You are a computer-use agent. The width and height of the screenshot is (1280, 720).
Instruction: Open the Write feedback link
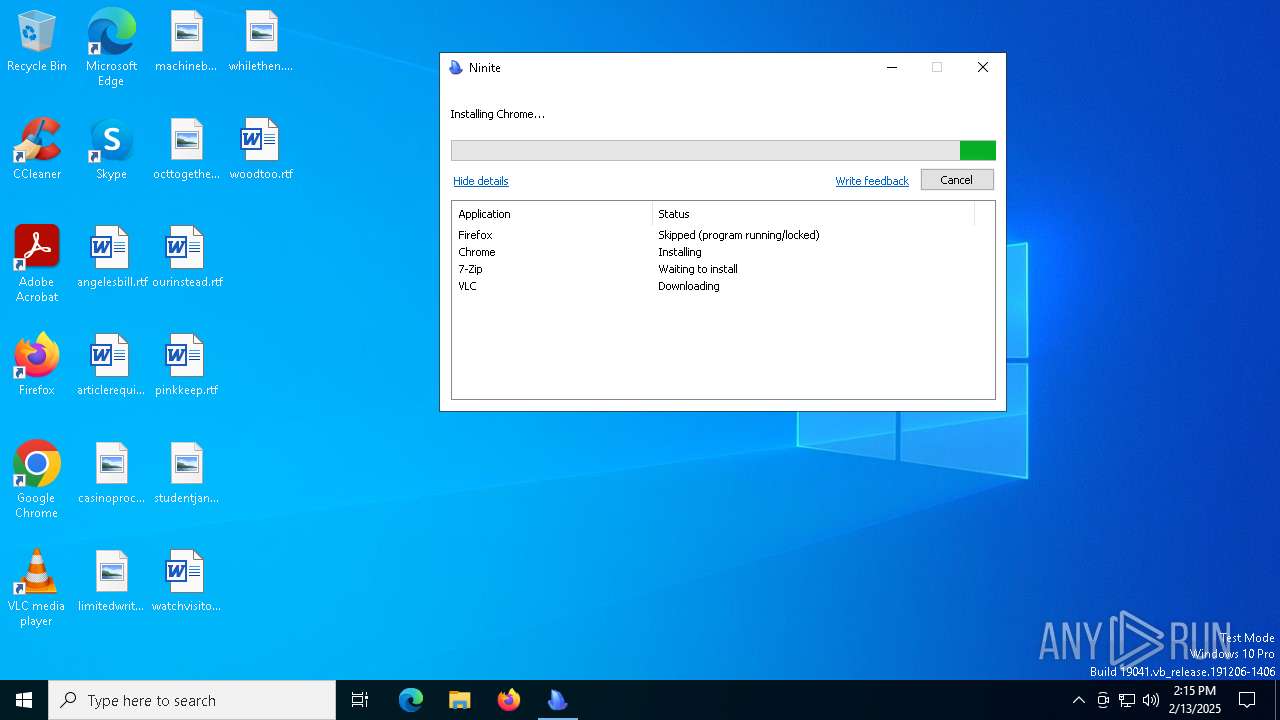[872, 181]
